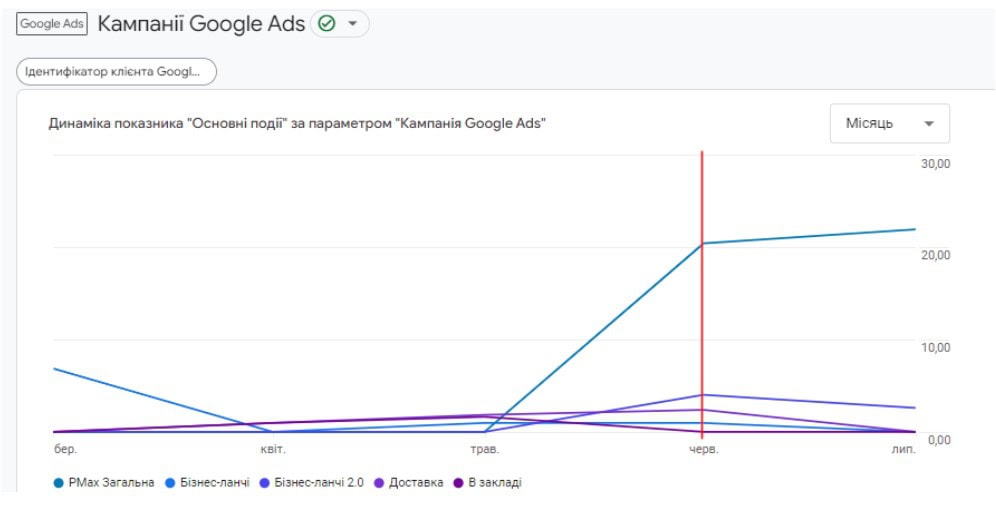The height and width of the screenshot is (505, 996).
Task: Select the Доставка legend label
Action: (416, 483)
